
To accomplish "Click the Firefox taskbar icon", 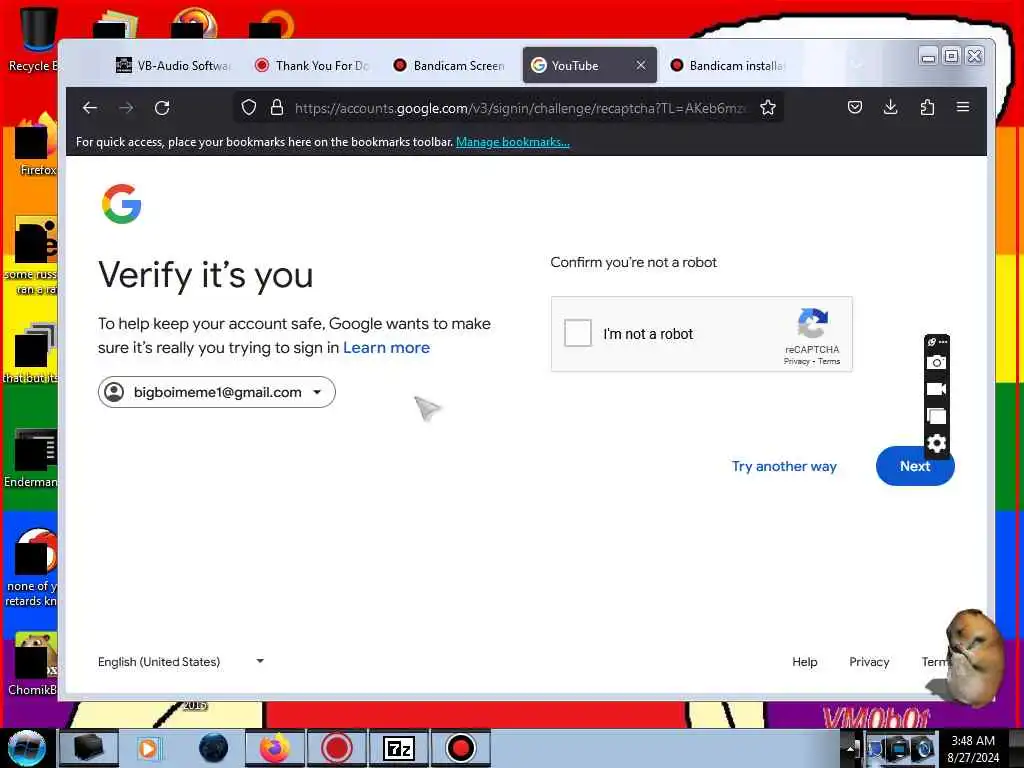I will pyautogui.click(x=275, y=748).
